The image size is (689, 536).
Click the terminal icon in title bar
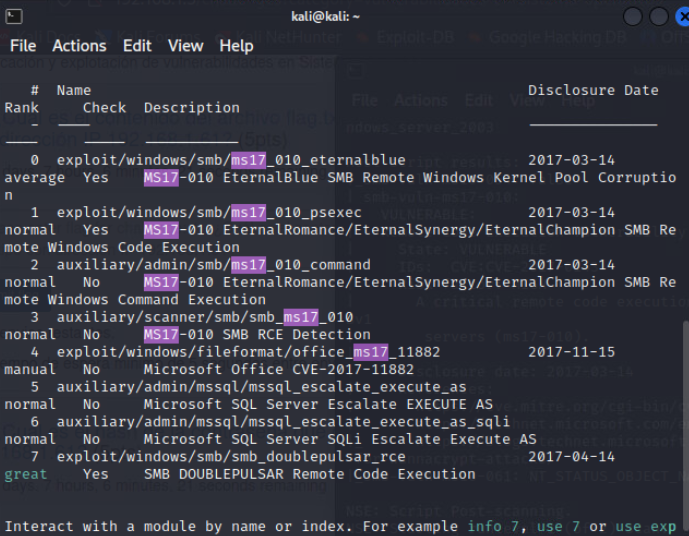click(14, 17)
